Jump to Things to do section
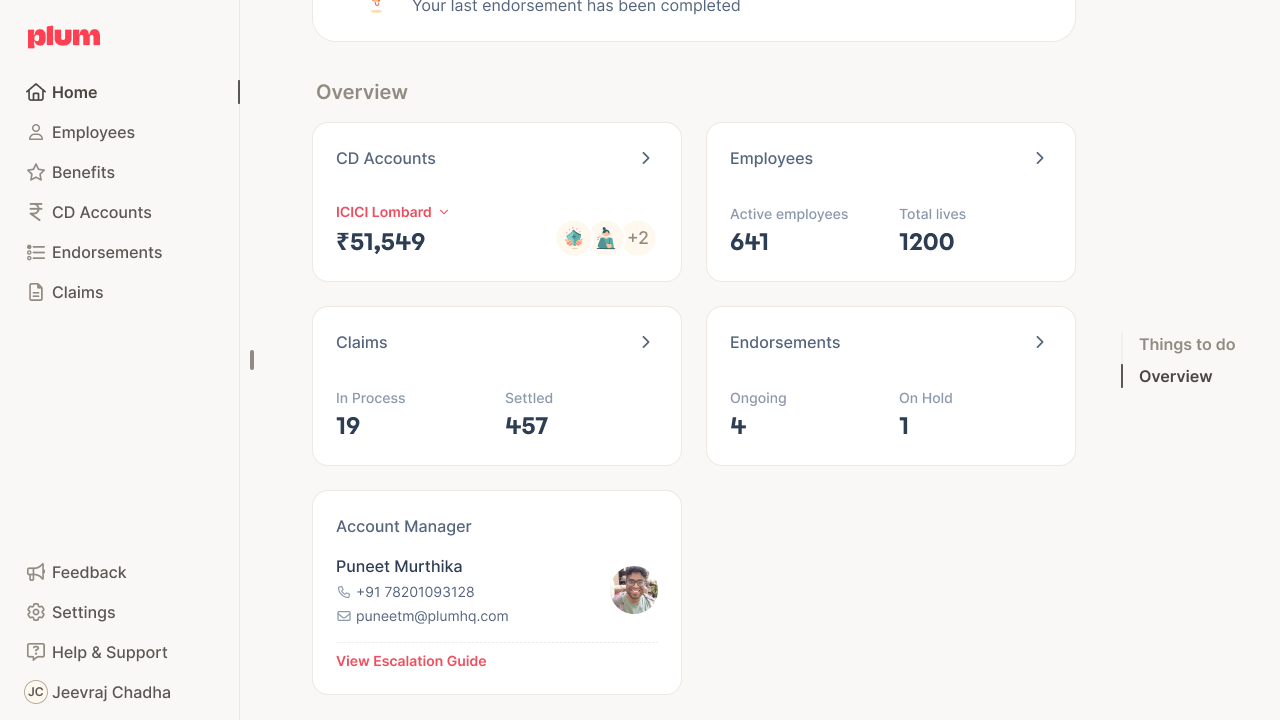1280x720 pixels. (1187, 344)
